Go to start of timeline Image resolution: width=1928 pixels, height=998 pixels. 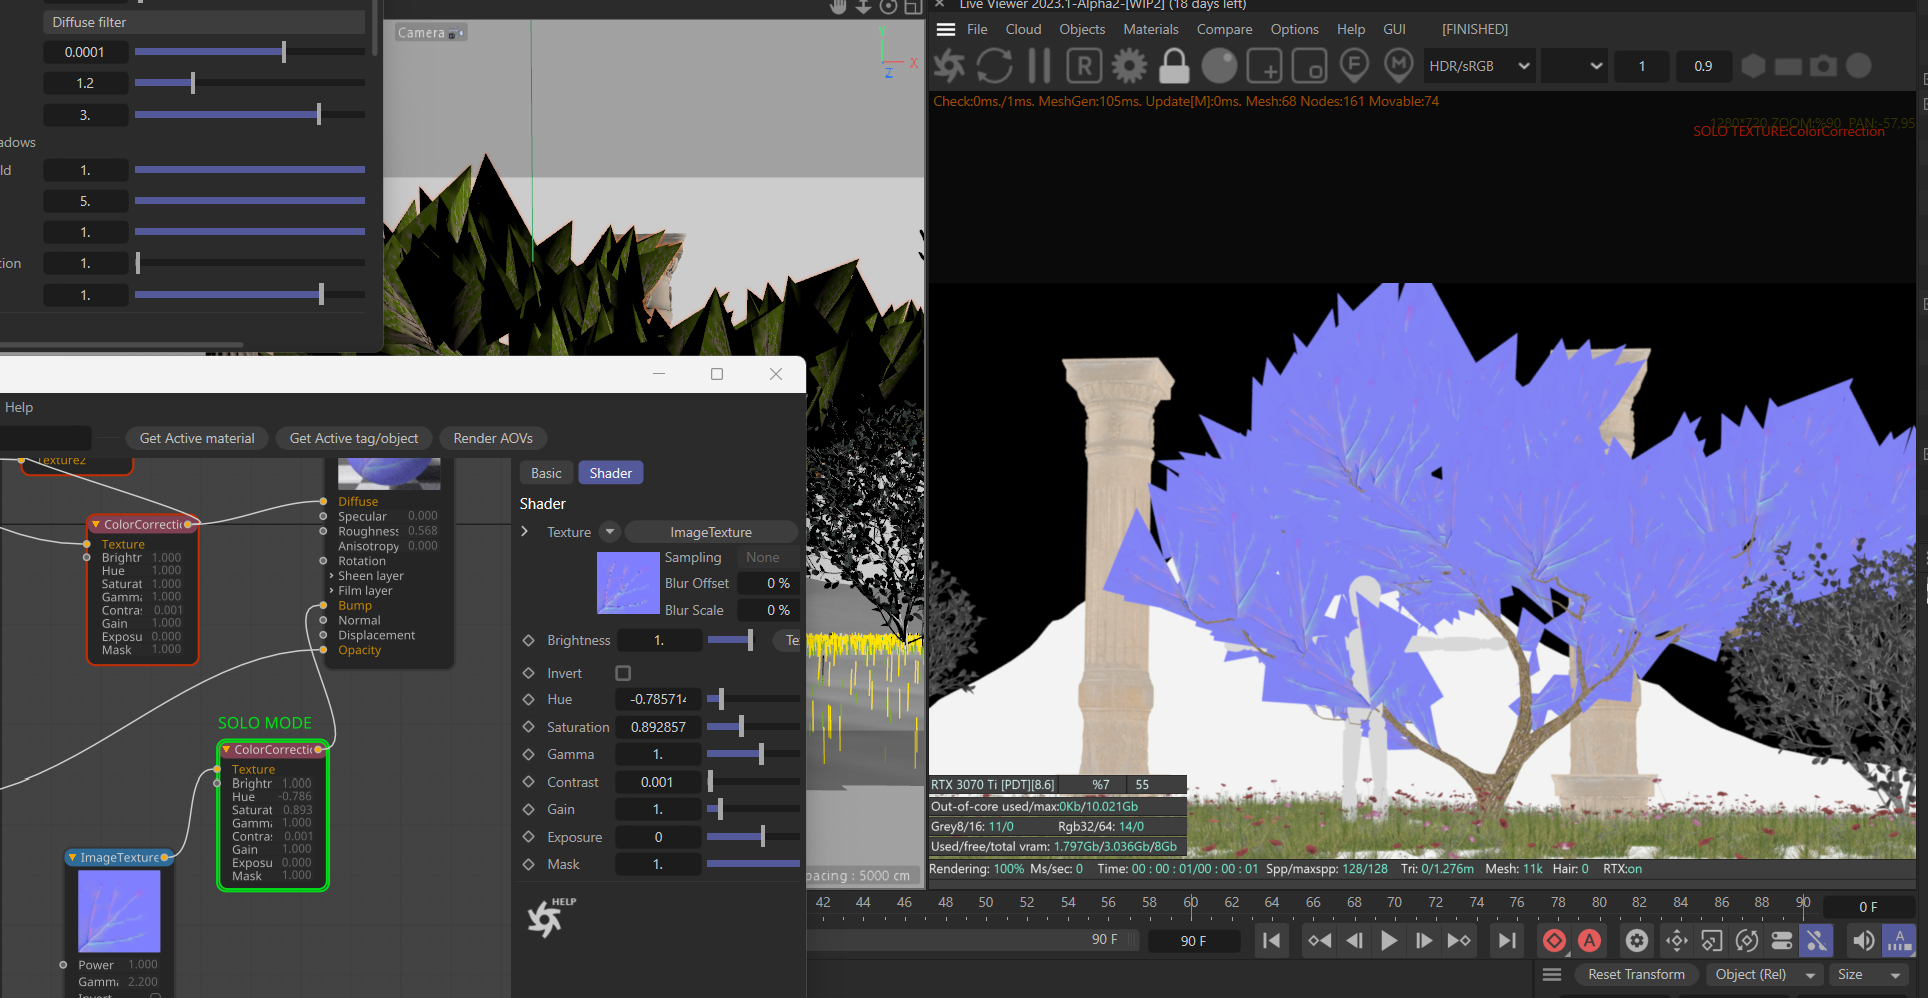pyautogui.click(x=1272, y=940)
